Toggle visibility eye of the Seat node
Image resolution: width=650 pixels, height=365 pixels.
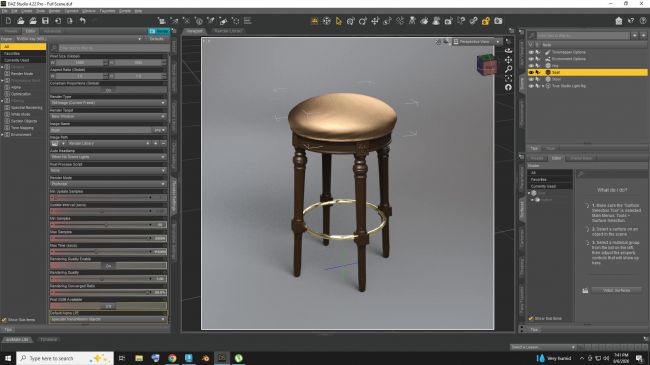pos(531,72)
